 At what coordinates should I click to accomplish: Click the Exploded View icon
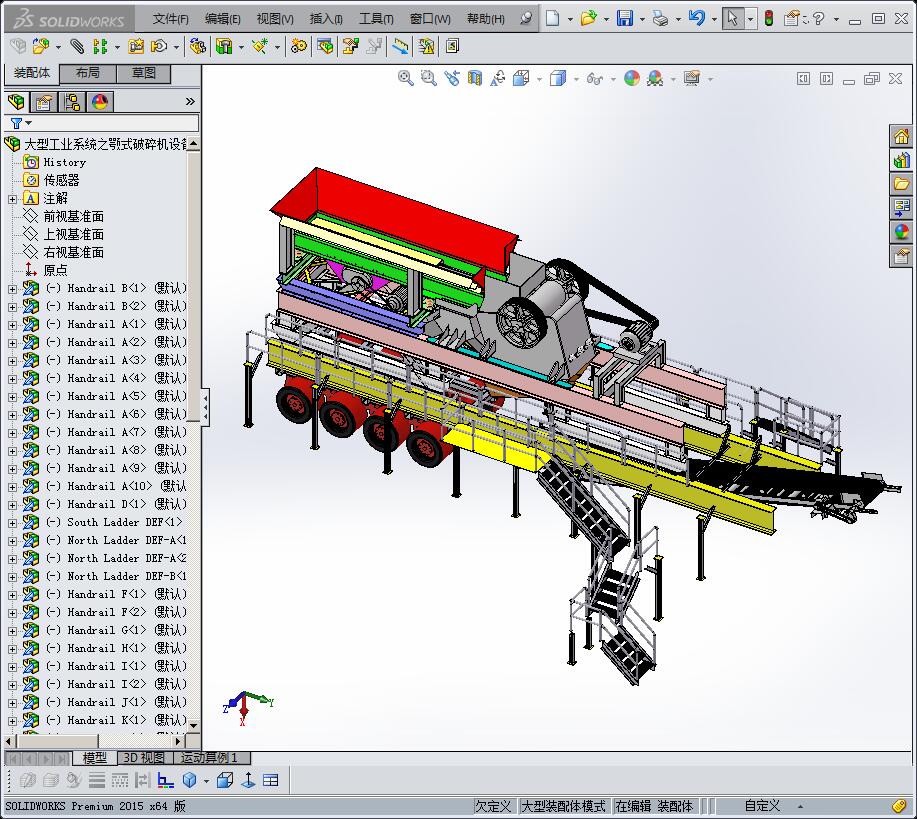(x=350, y=46)
